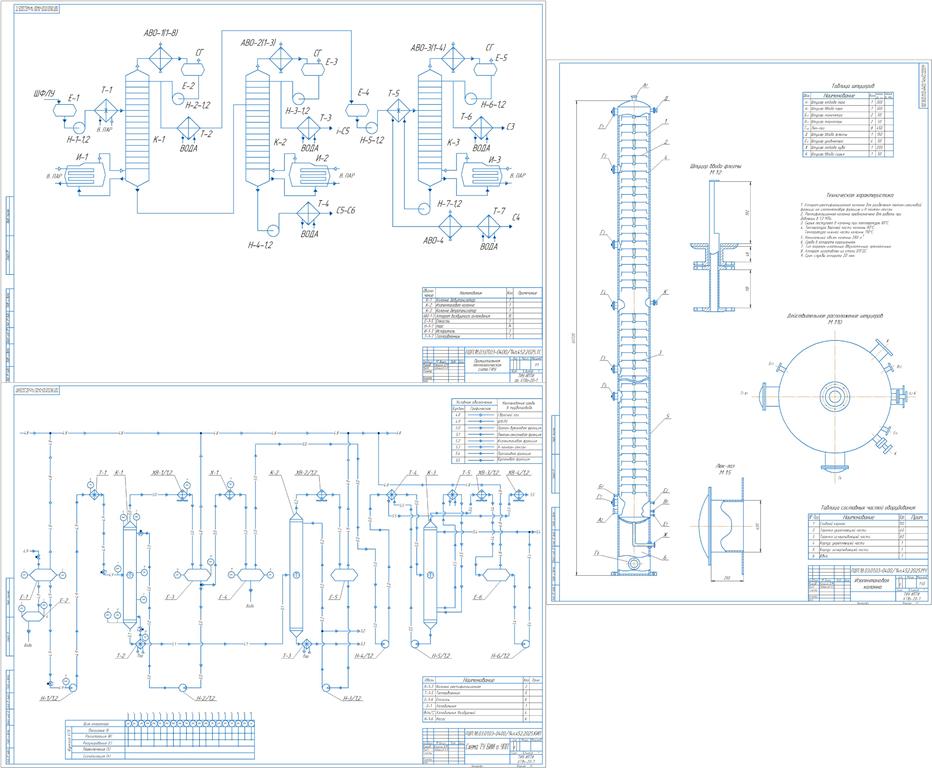Click the СГ label above Е-2 vessel

pos(199,53)
